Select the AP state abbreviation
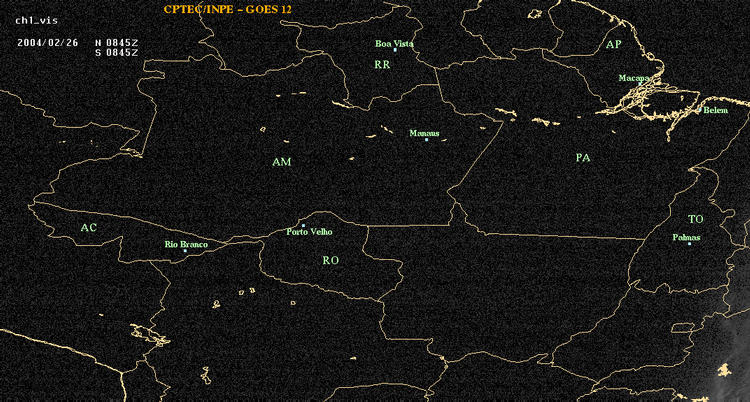This screenshot has height=402, width=750. (613, 45)
